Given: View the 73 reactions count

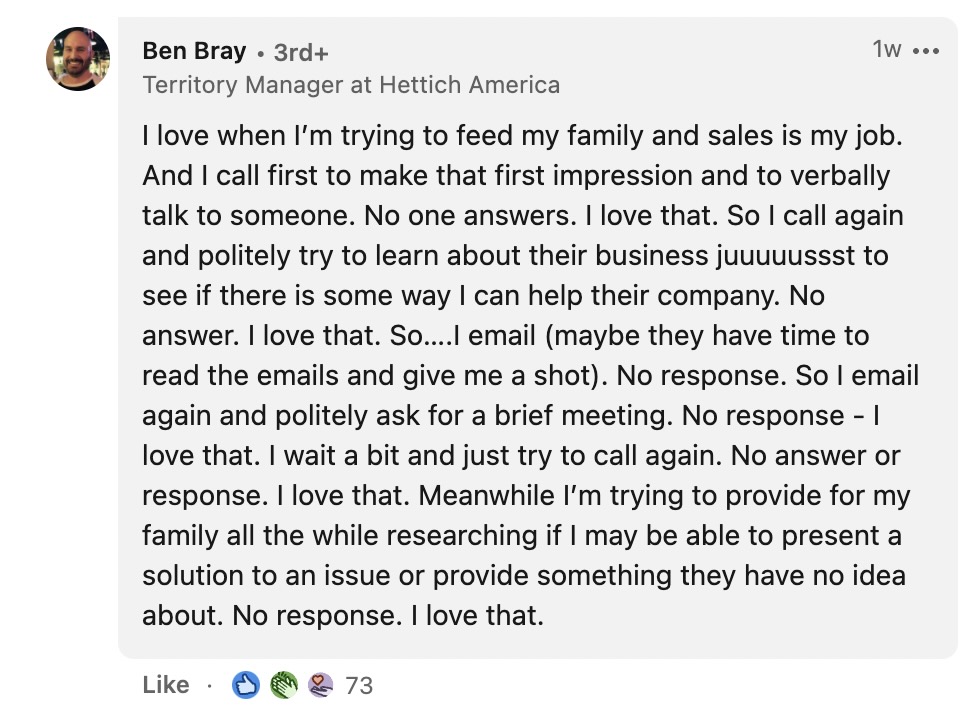Looking at the screenshot, I should [x=358, y=686].
